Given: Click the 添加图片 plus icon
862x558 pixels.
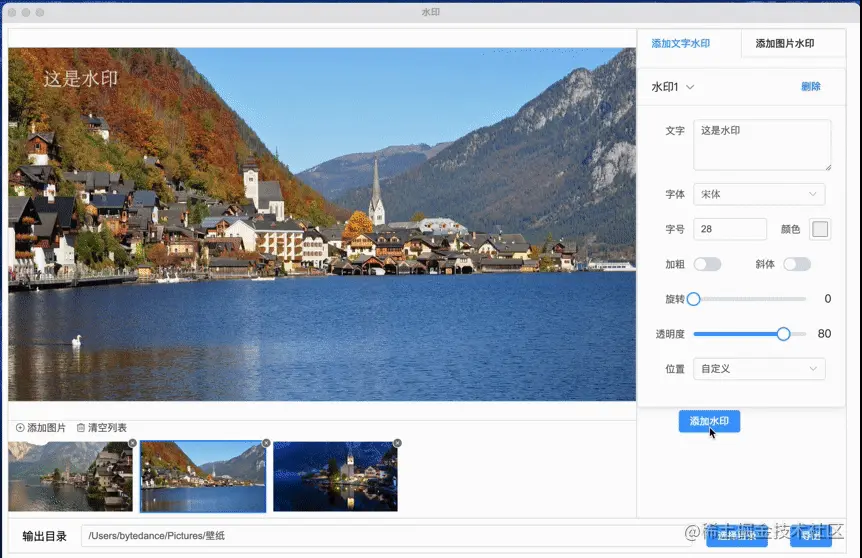Looking at the screenshot, I should [x=20, y=428].
